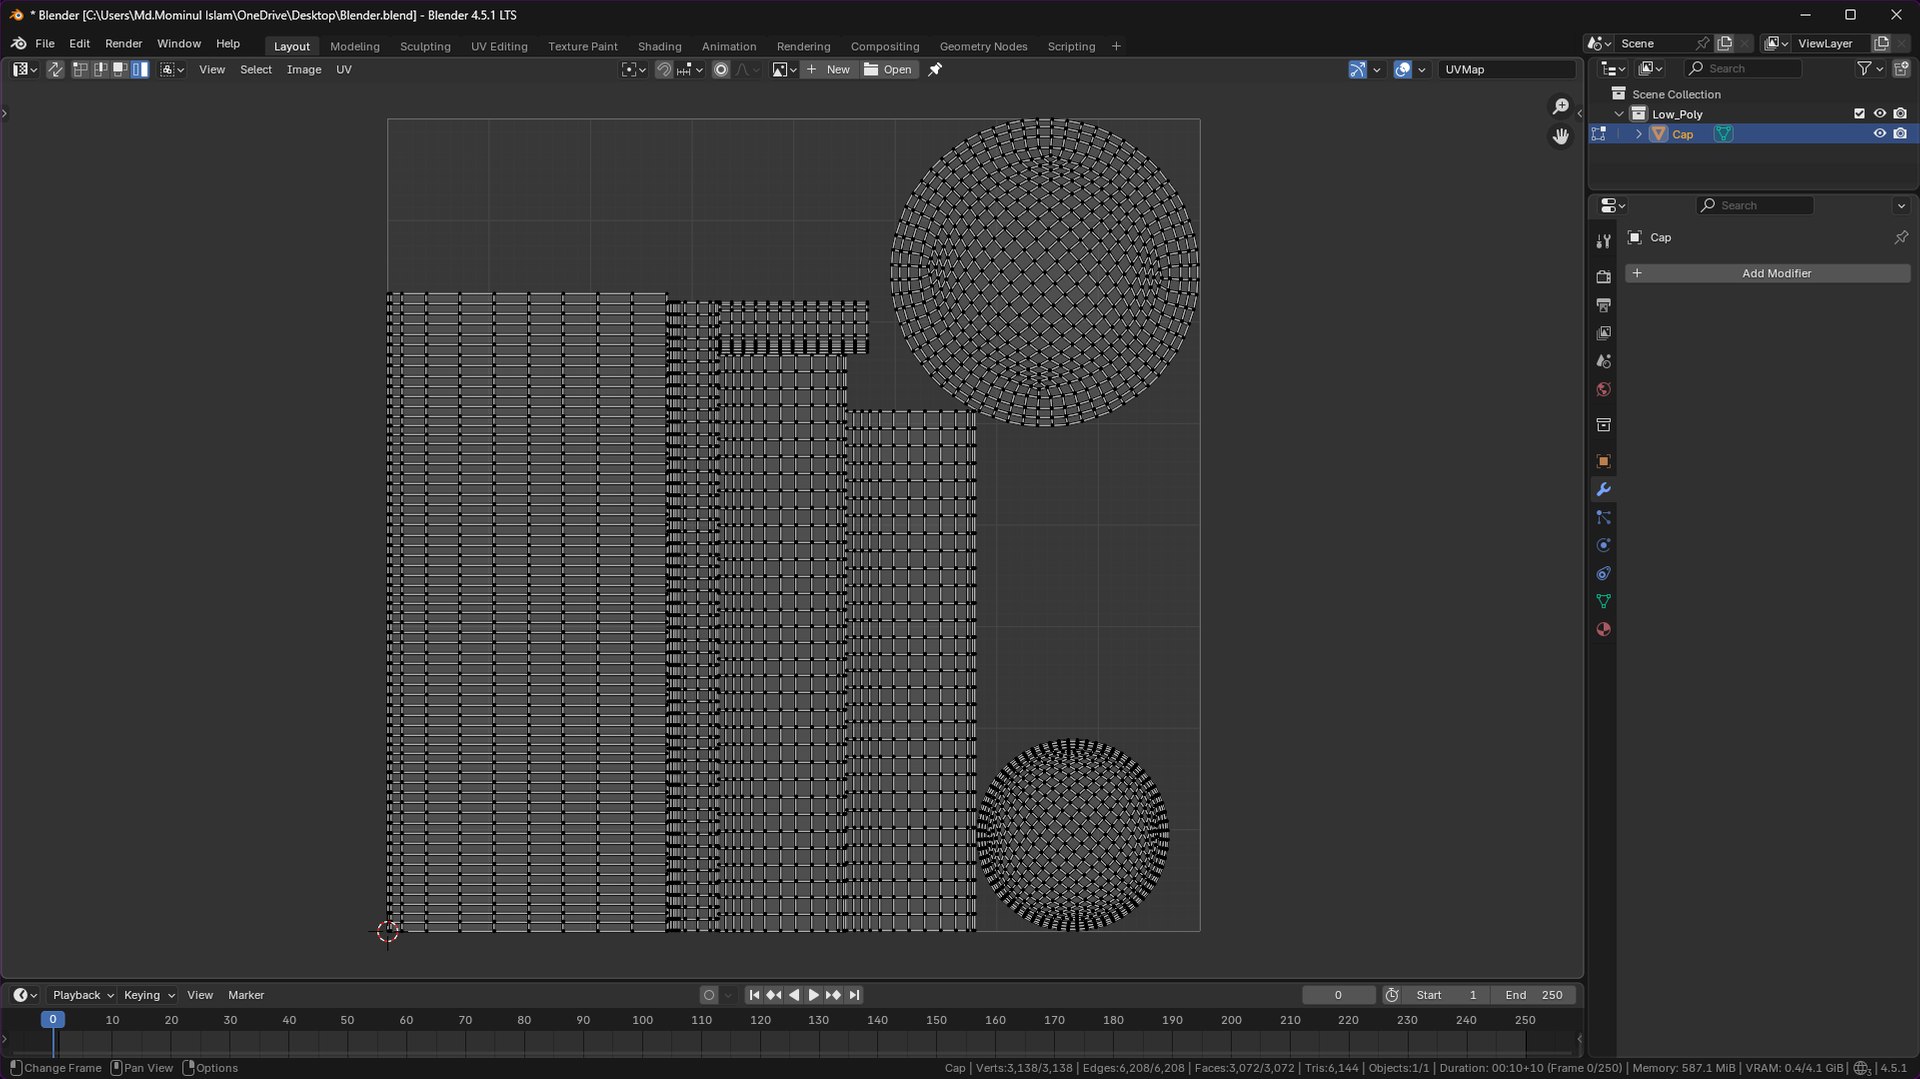Open the pivot point dropdown
The width and height of the screenshot is (1920, 1079).
633,70
